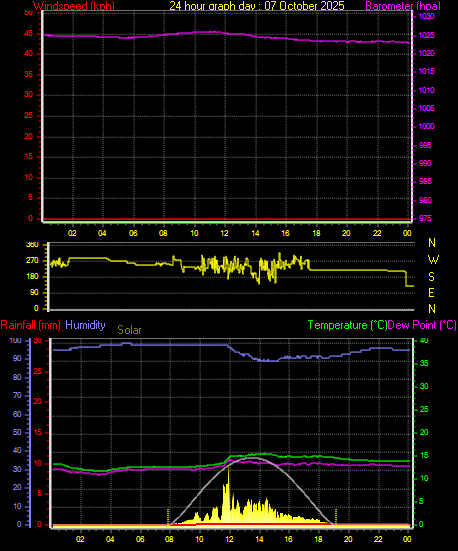Screen dimensions: 458x551
Task: Click the "24 hour graph day : 07 October 2025" heading
Action: [x=257, y=6]
